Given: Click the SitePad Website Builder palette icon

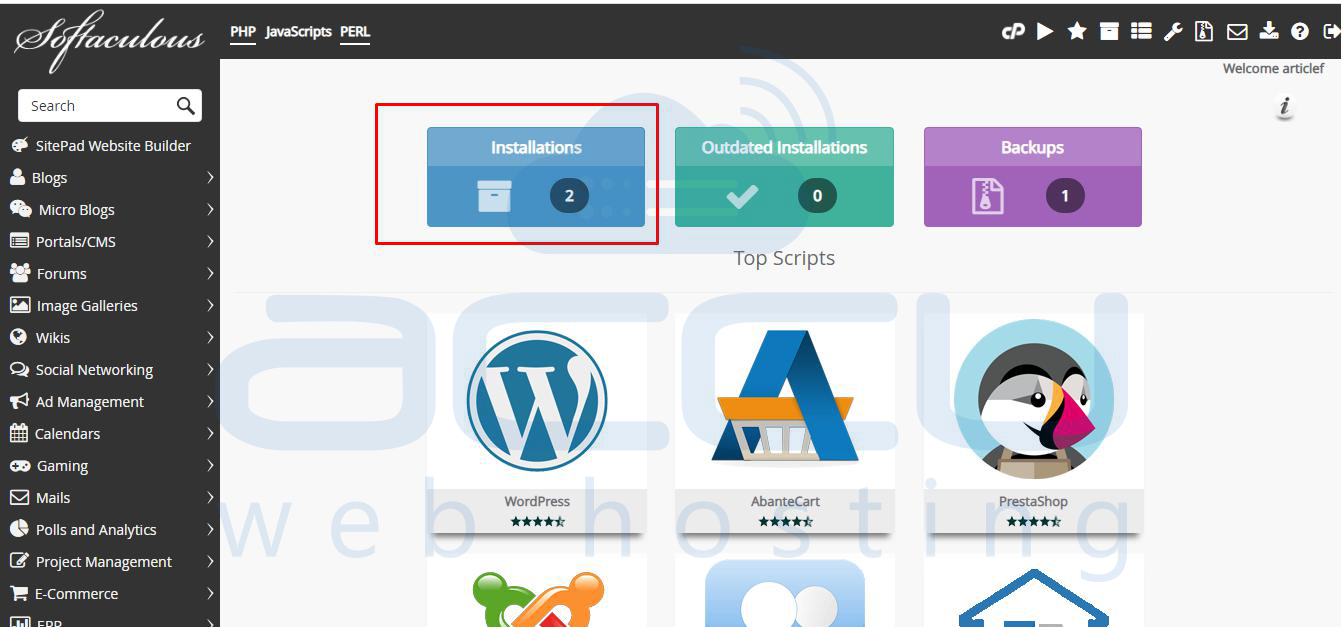Looking at the screenshot, I should tap(19, 146).
